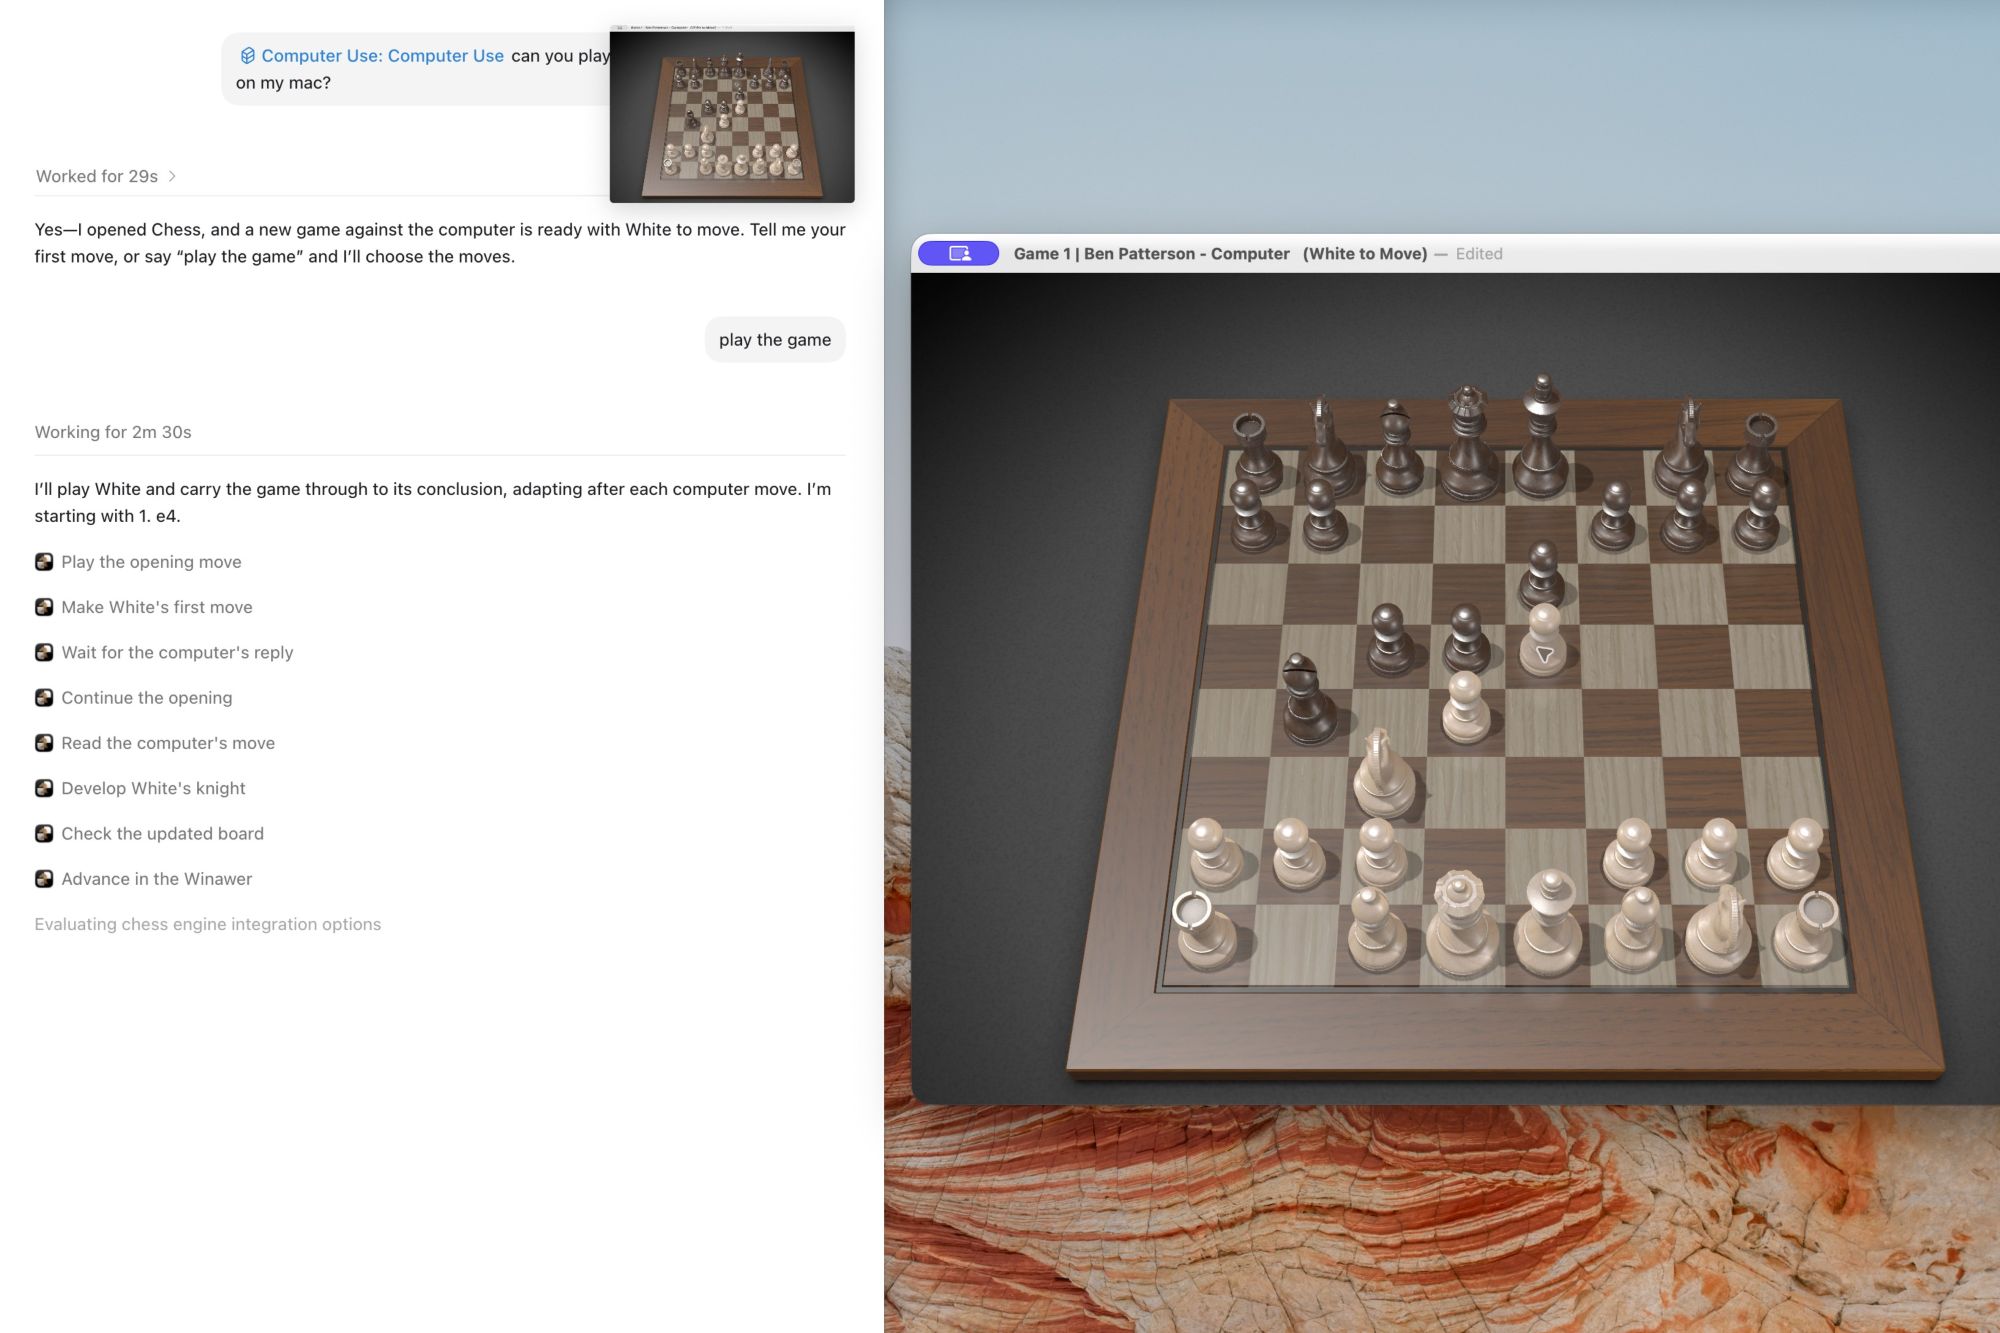Screen dimensions: 2000x1333
Task: Click the cube icon before Computer Use link
Action: (x=247, y=56)
